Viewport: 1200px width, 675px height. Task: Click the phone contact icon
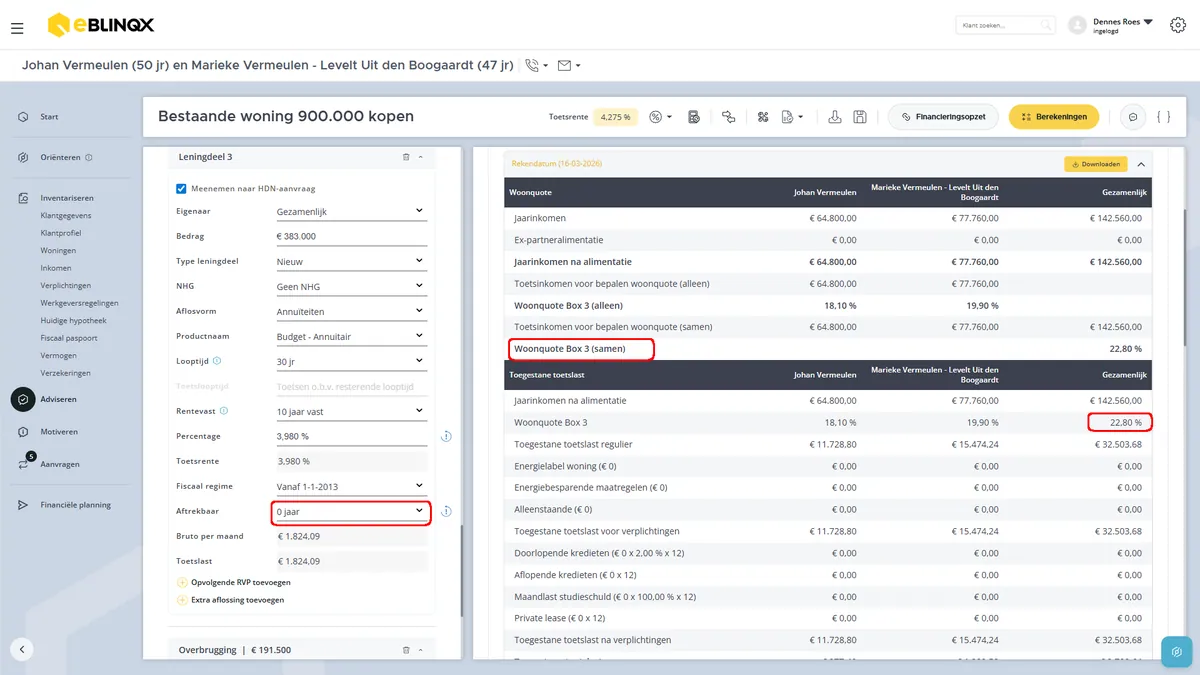[x=532, y=65]
